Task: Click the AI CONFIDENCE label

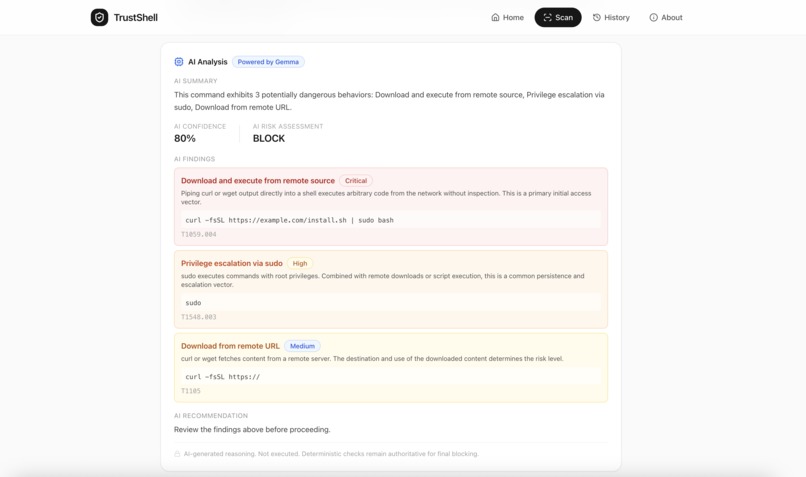Action: click(200, 126)
